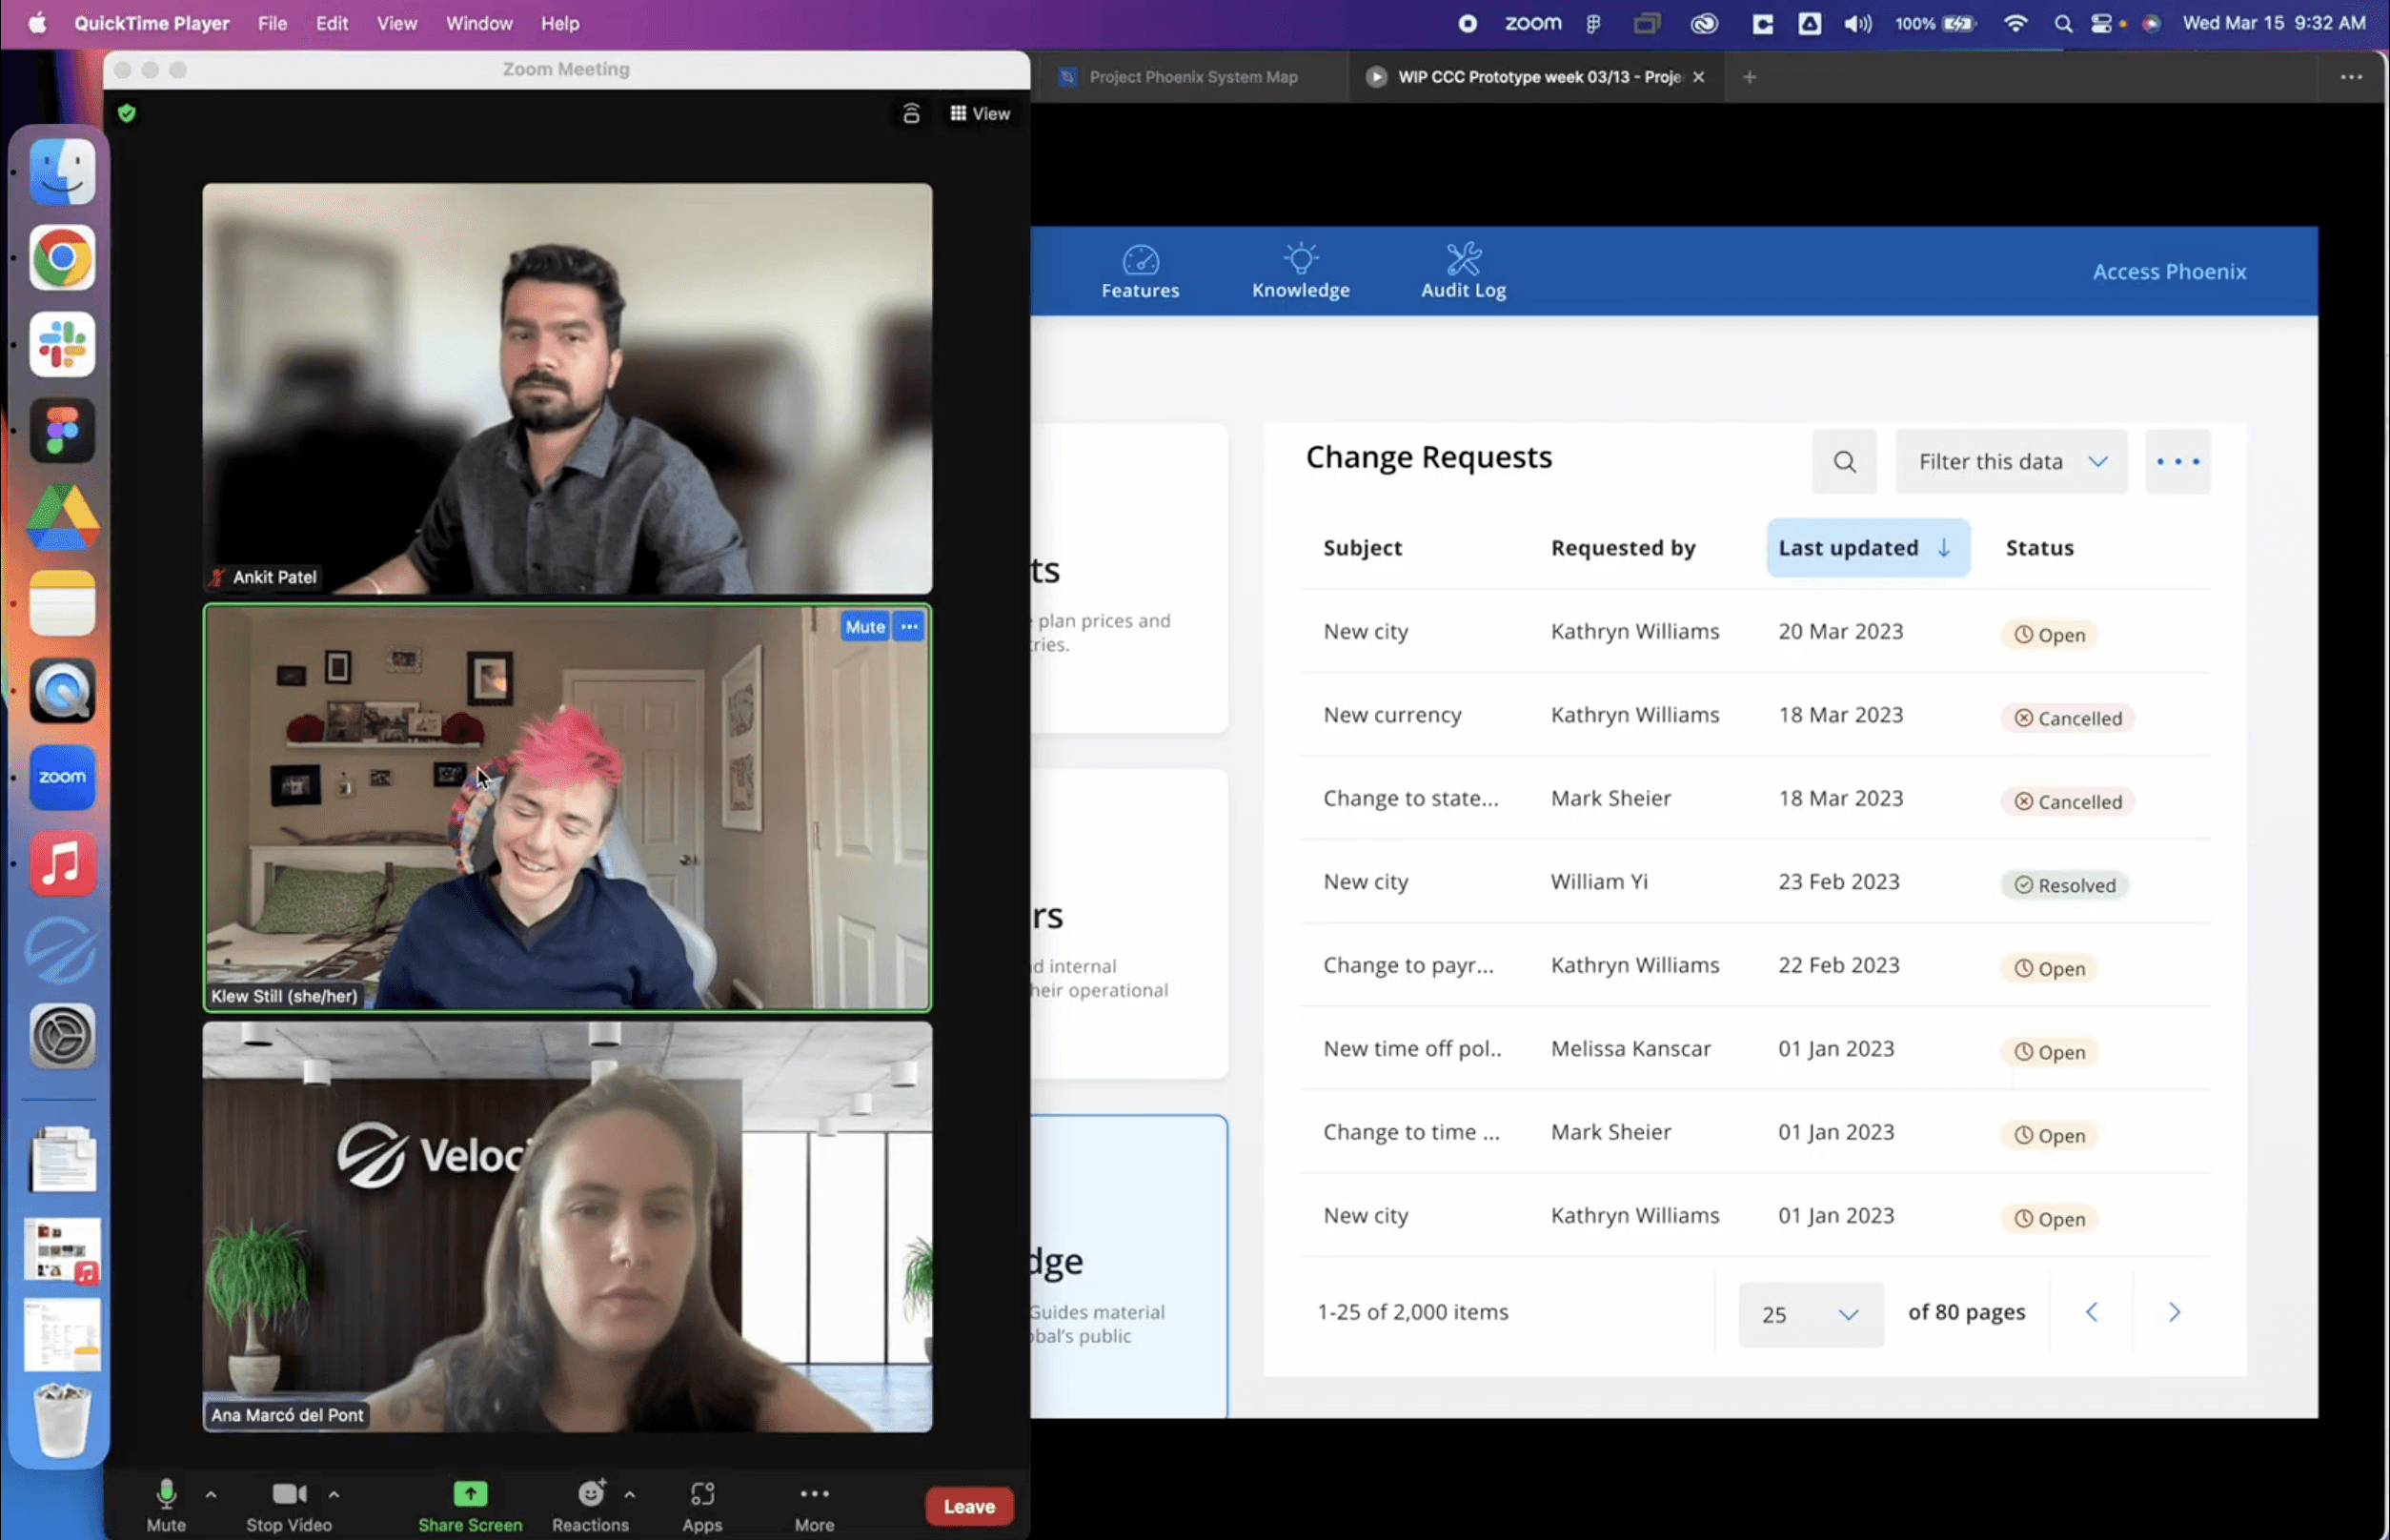Toggle Stop Video camera control
The image size is (2390, 1540).
tap(289, 1493)
